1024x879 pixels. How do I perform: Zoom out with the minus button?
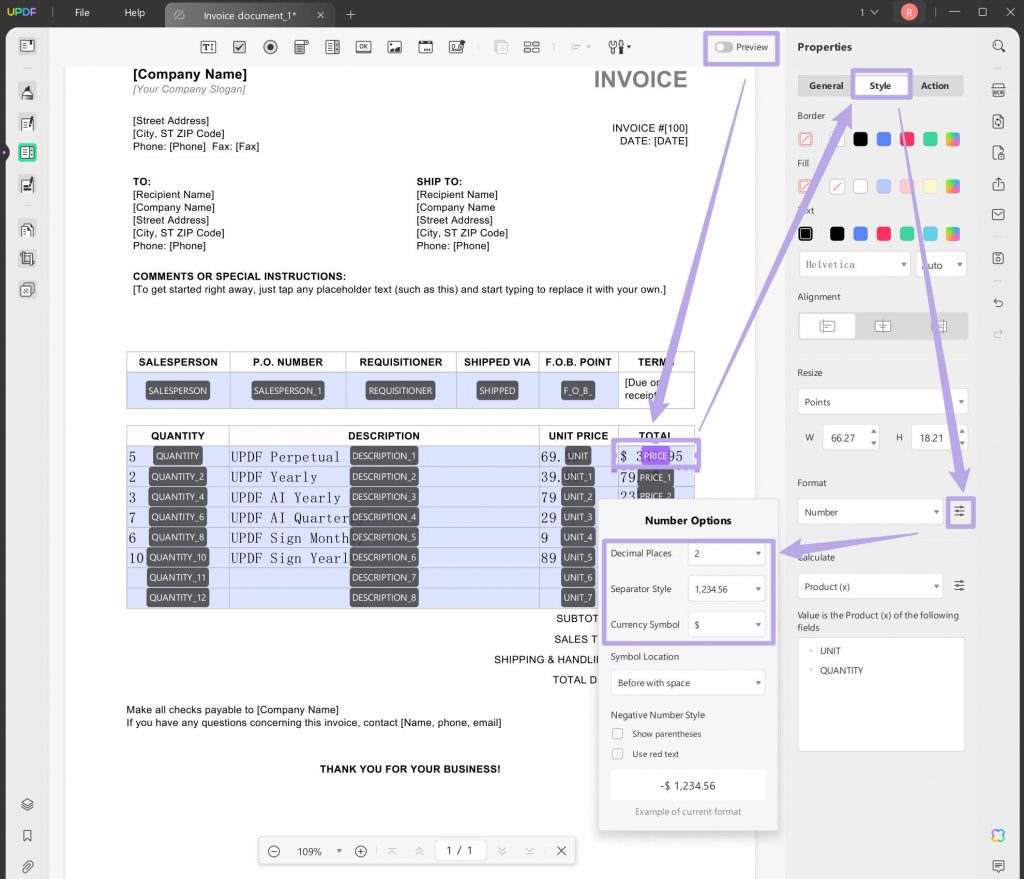click(x=273, y=850)
